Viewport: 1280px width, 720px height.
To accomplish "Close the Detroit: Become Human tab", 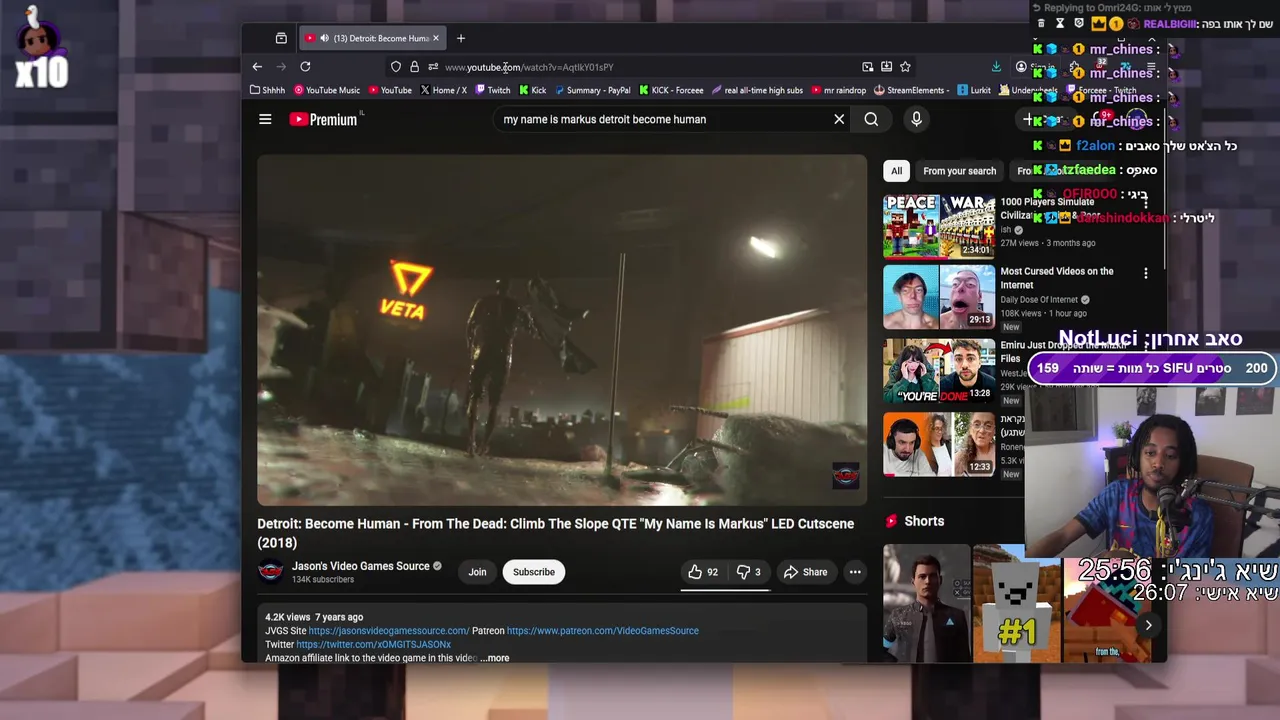I will coord(435,38).
